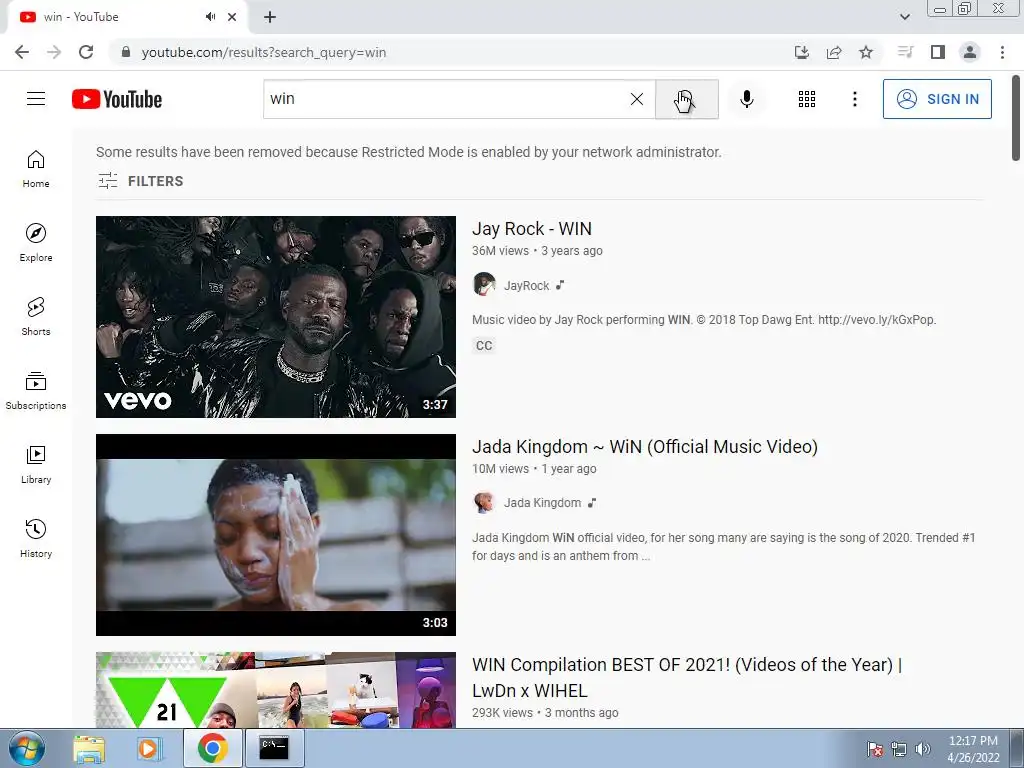Open tab search dropdown chevron
Screen dimensions: 1024x768
(x=904, y=17)
